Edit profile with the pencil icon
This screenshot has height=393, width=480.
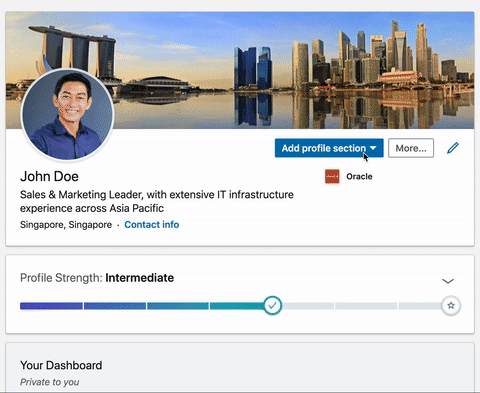[x=453, y=148]
